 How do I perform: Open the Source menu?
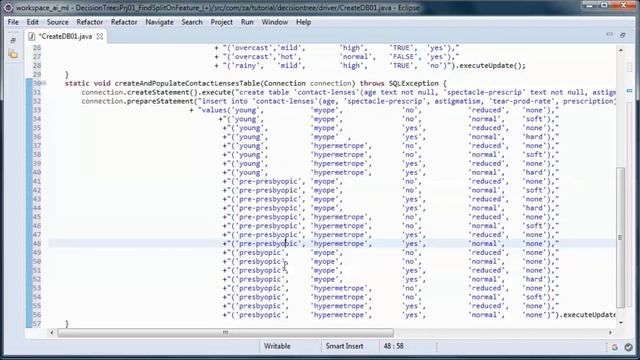58,22
